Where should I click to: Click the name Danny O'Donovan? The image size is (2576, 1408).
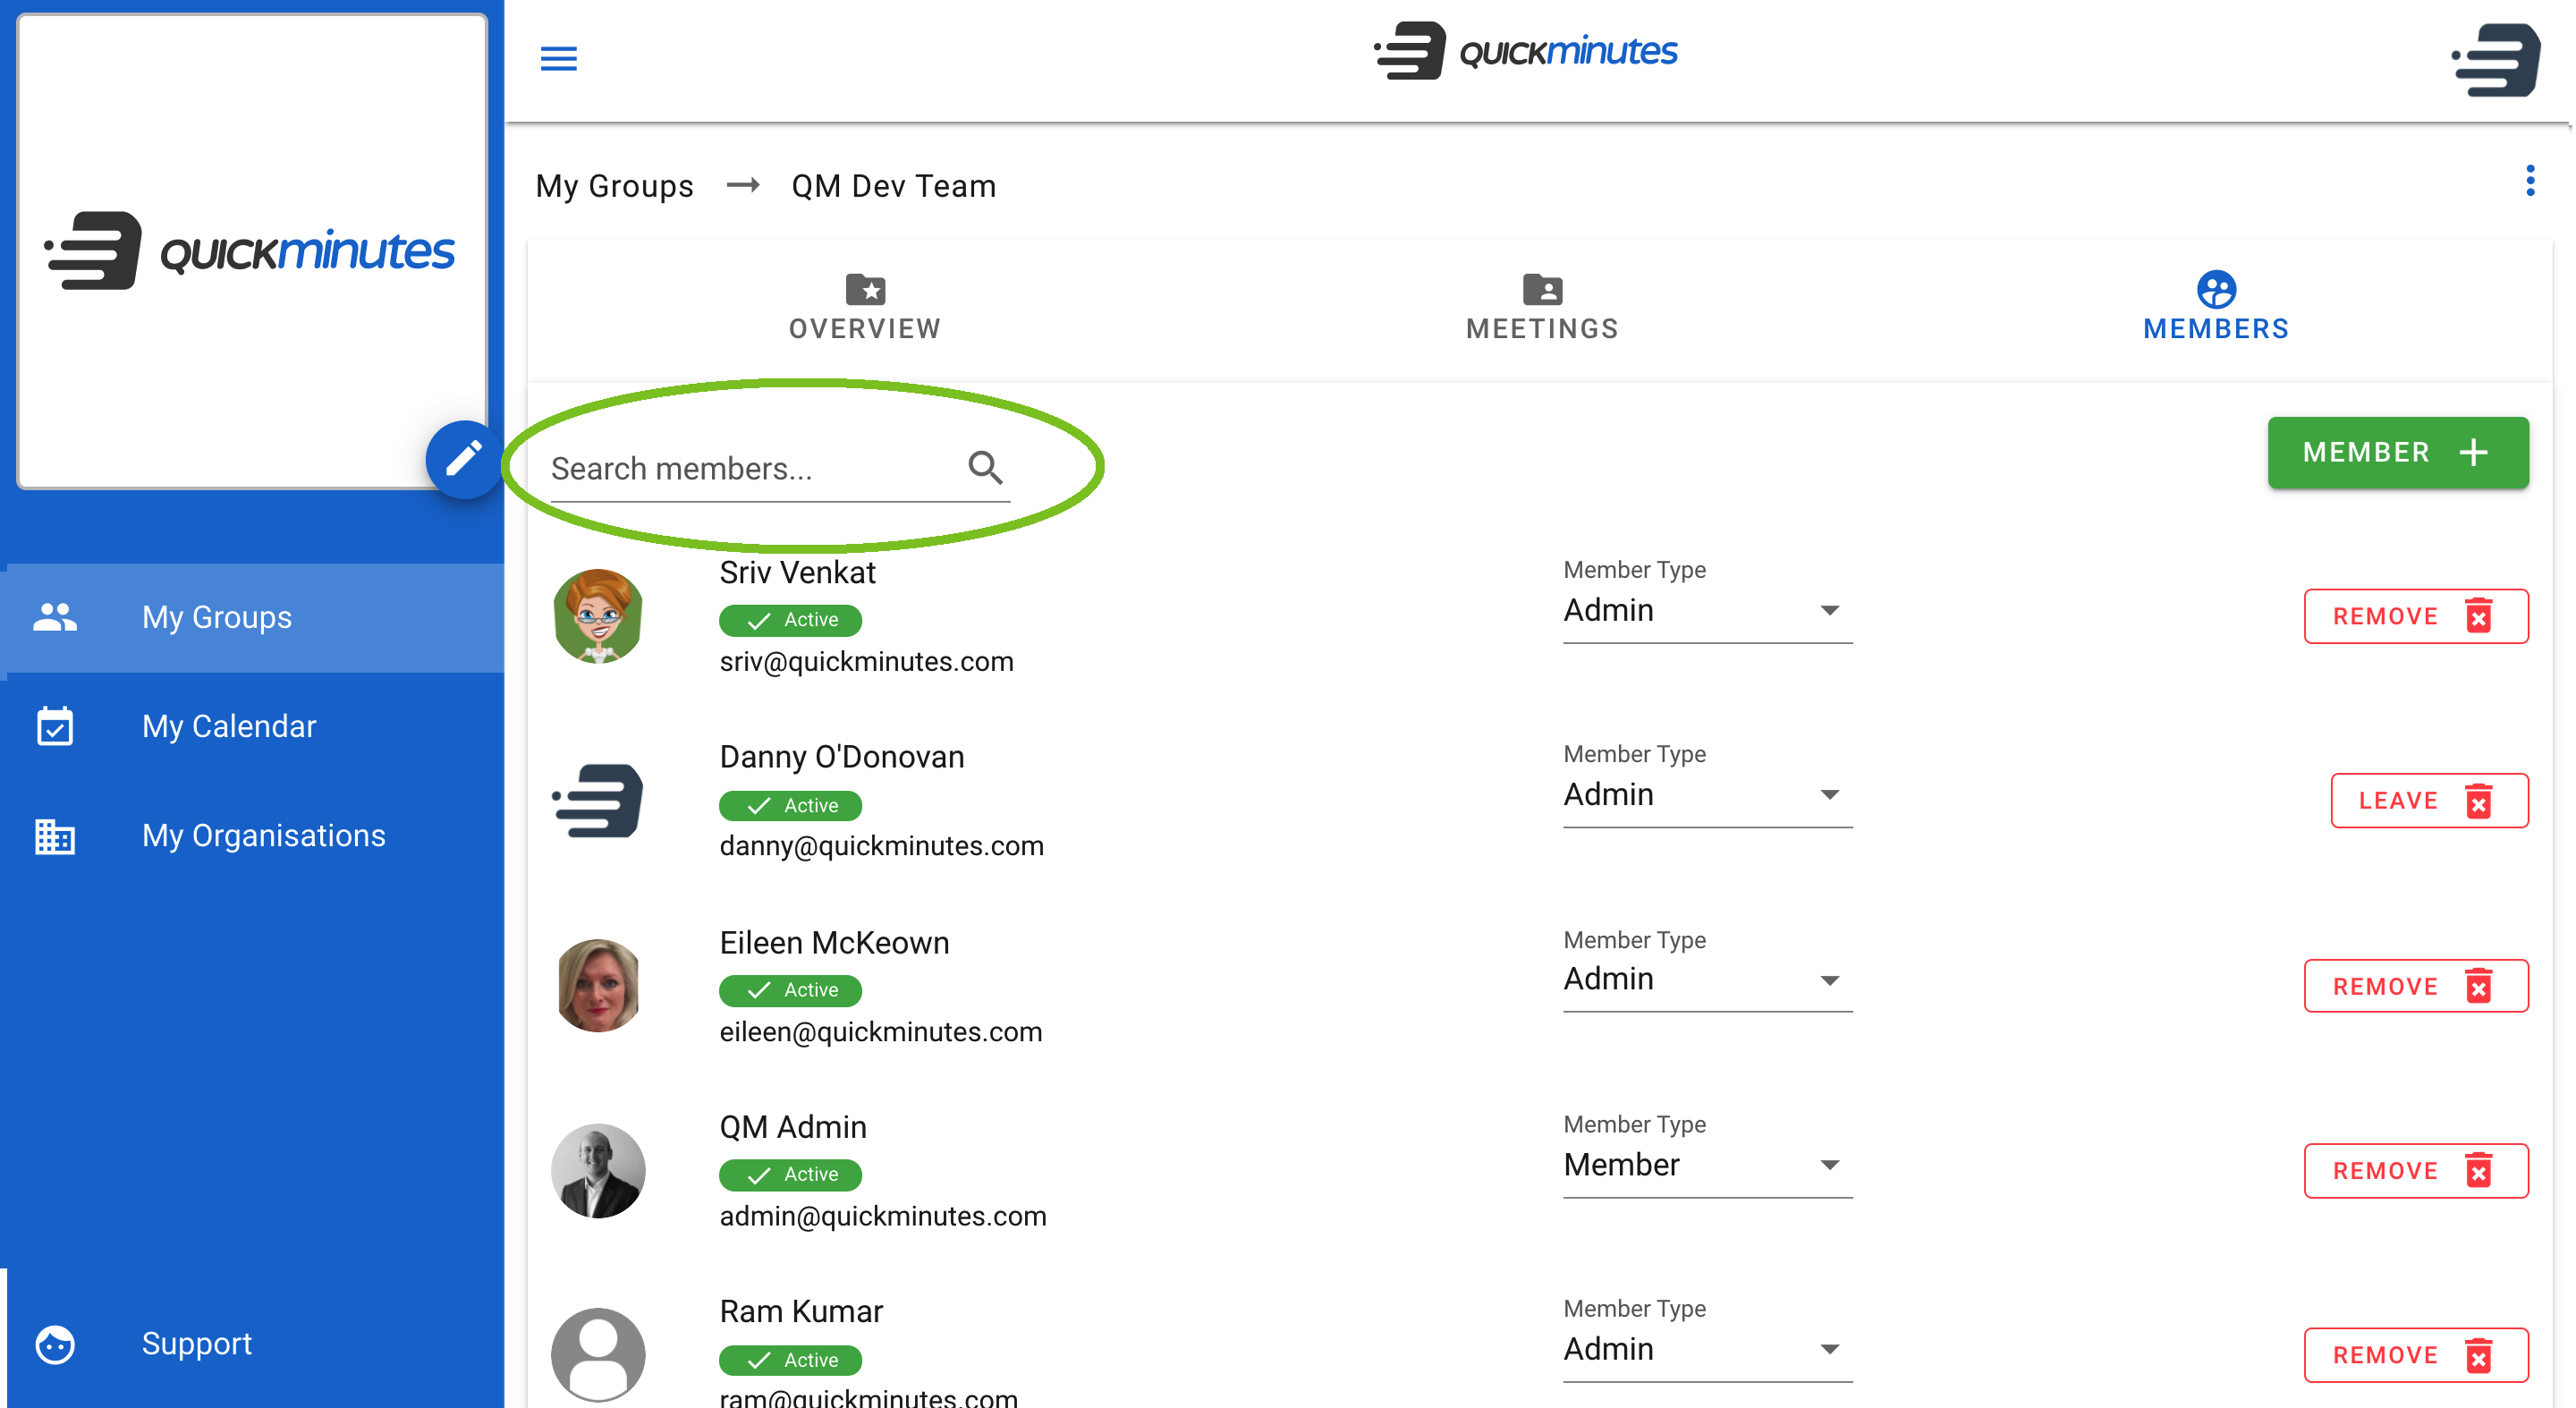point(842,757)
